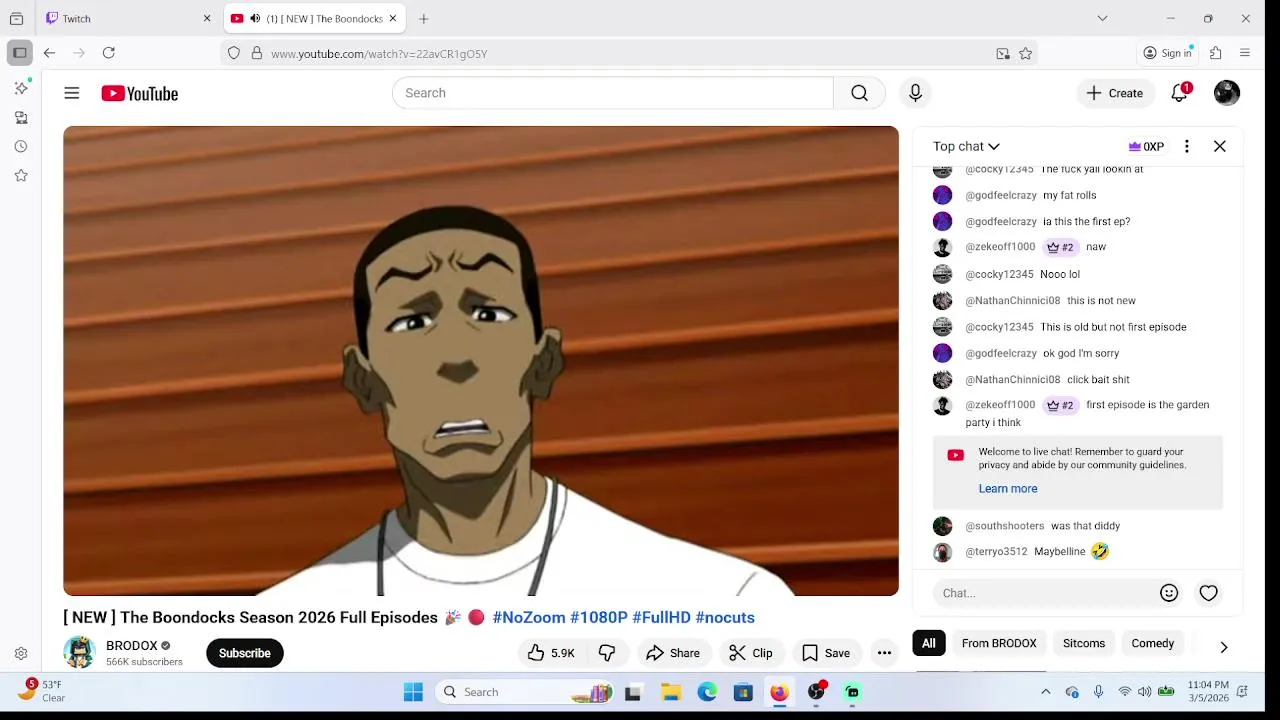Open the #FullHD hashtag link
Viewport: 1280px width, 720px height.
661,617
